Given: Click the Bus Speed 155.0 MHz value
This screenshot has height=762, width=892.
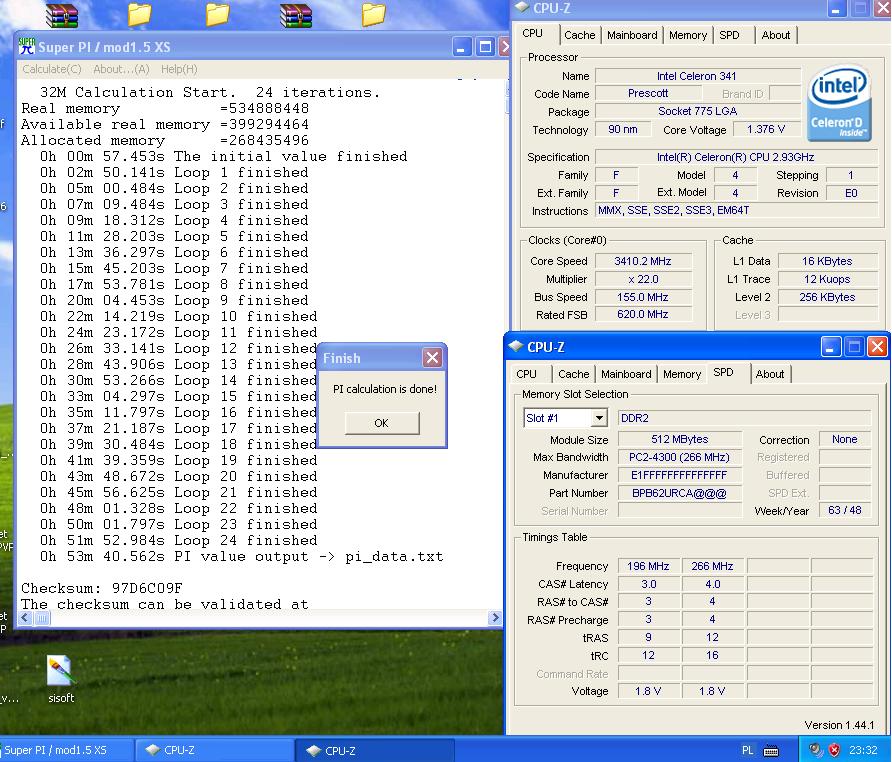Looking at the screenshot, I should pos(643,297).
